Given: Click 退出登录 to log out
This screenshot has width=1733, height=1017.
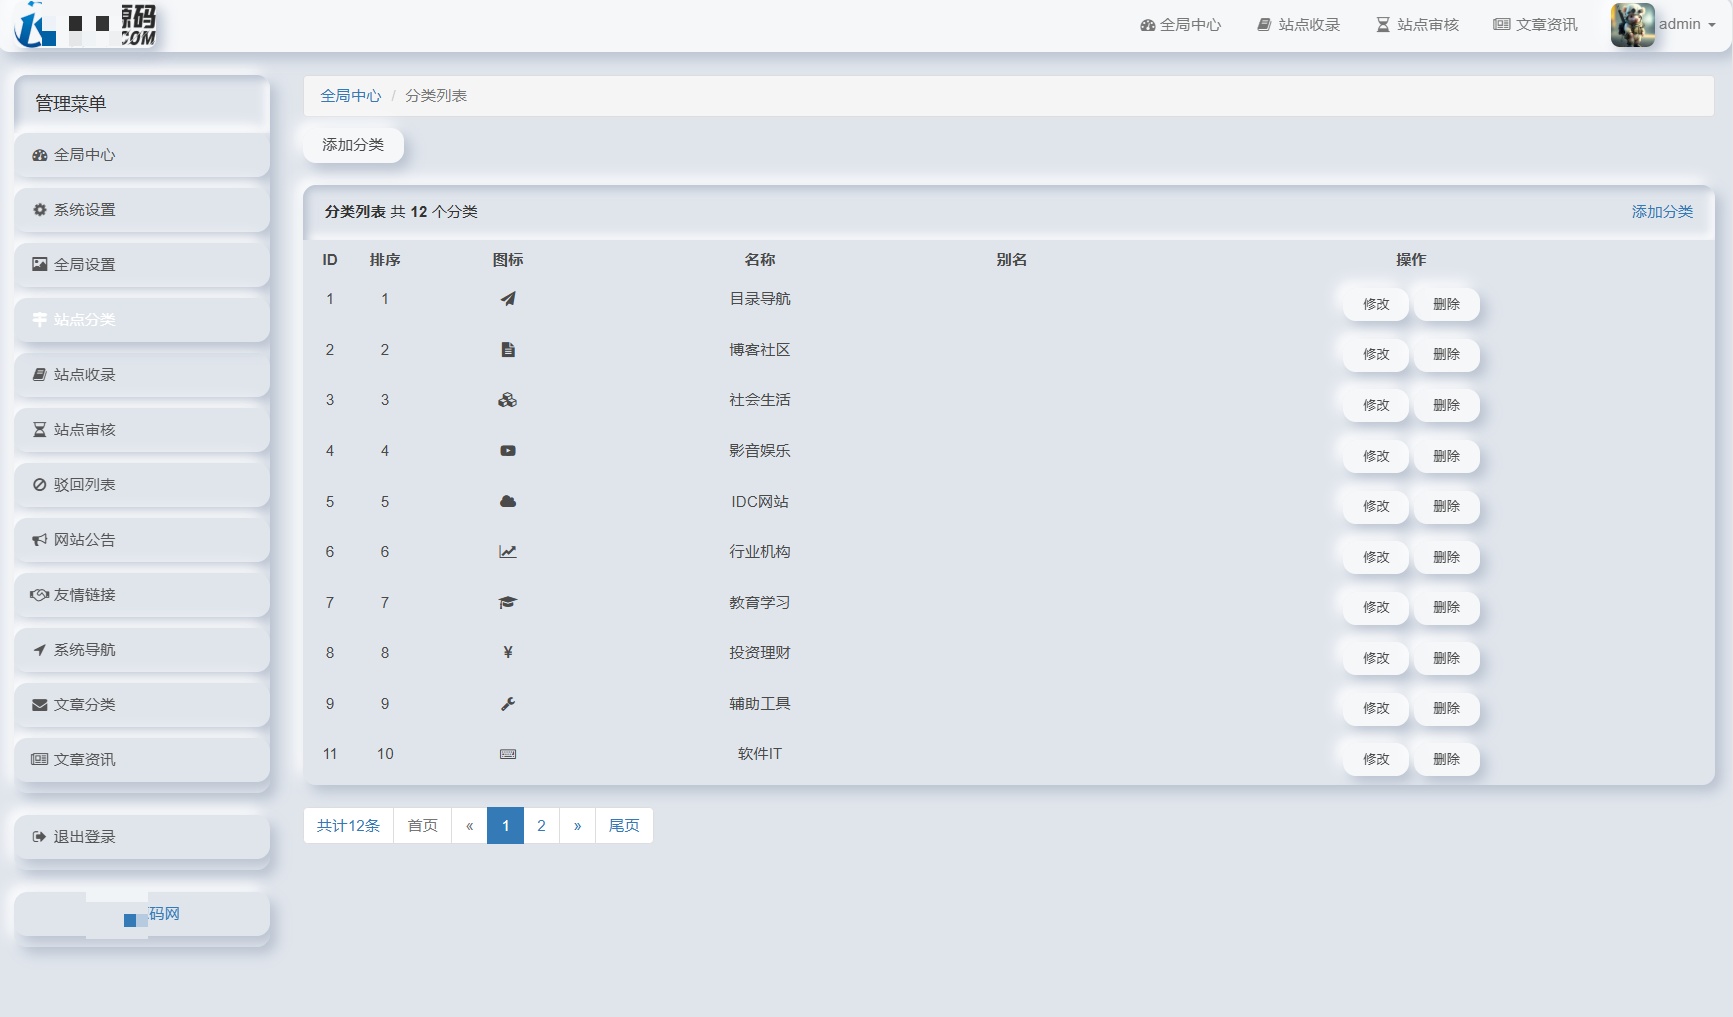Looking at the screenshot, I should tap(142, 837).
